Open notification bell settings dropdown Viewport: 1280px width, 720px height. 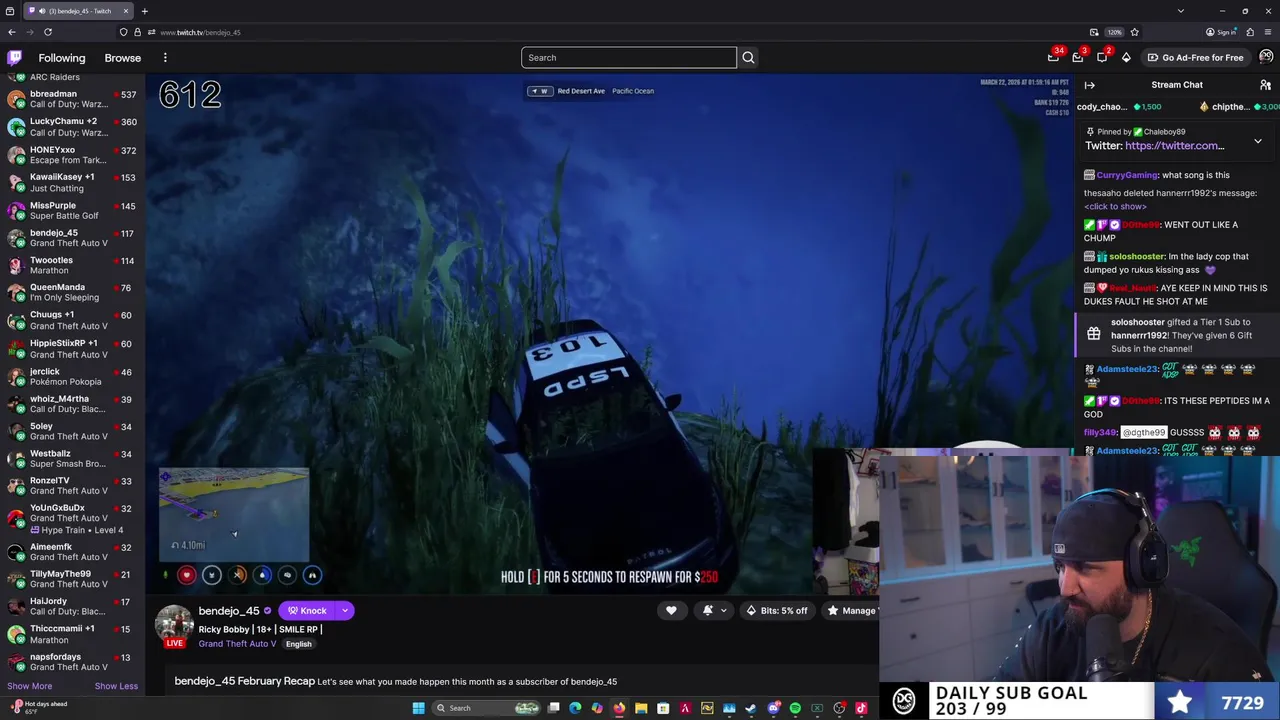713,611
